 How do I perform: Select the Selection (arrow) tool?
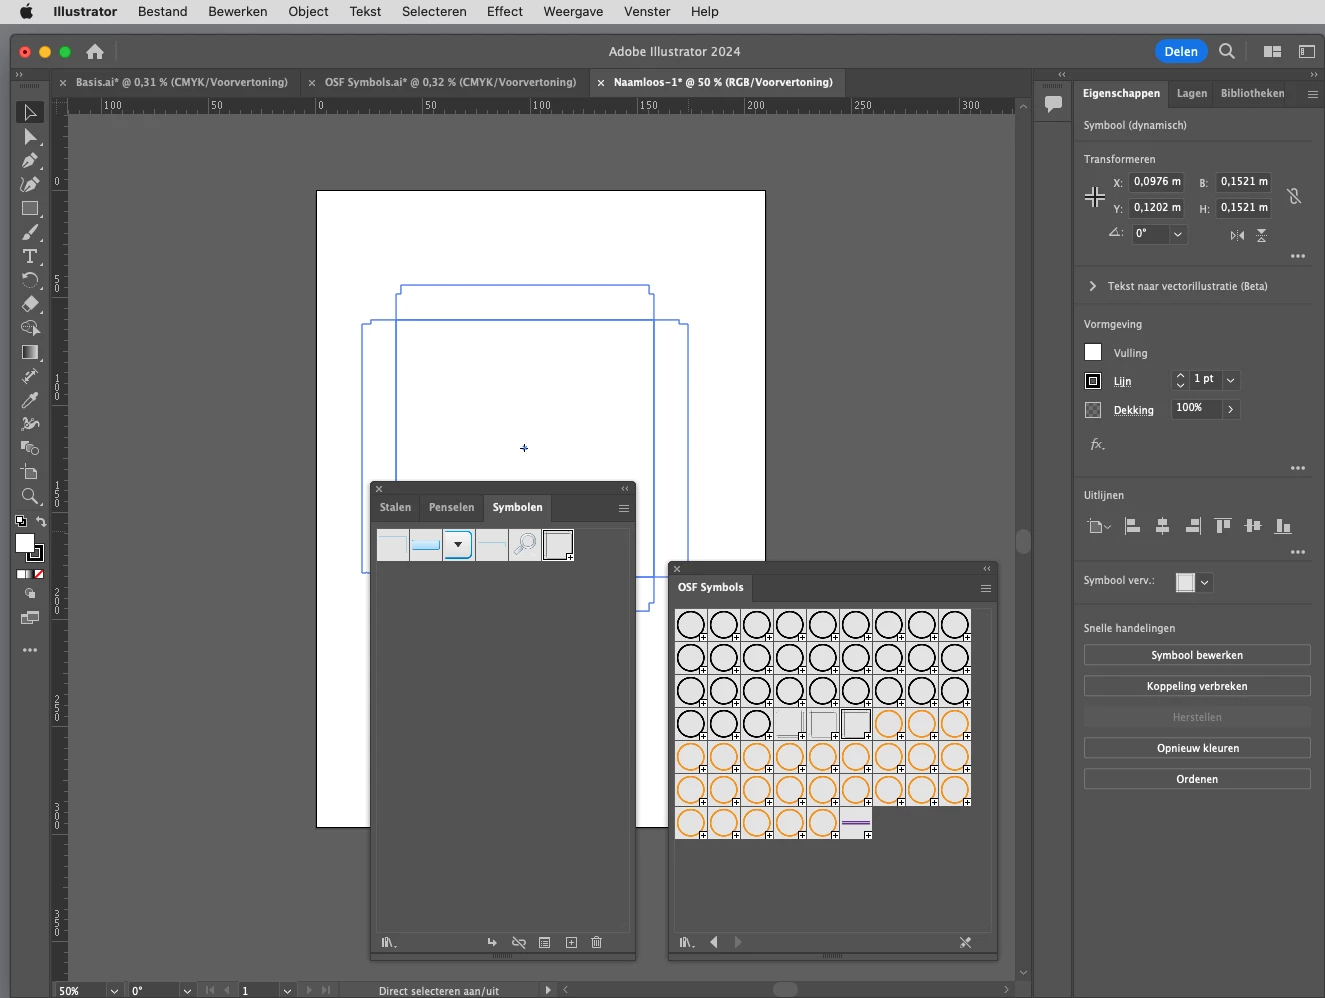point(30,112)
